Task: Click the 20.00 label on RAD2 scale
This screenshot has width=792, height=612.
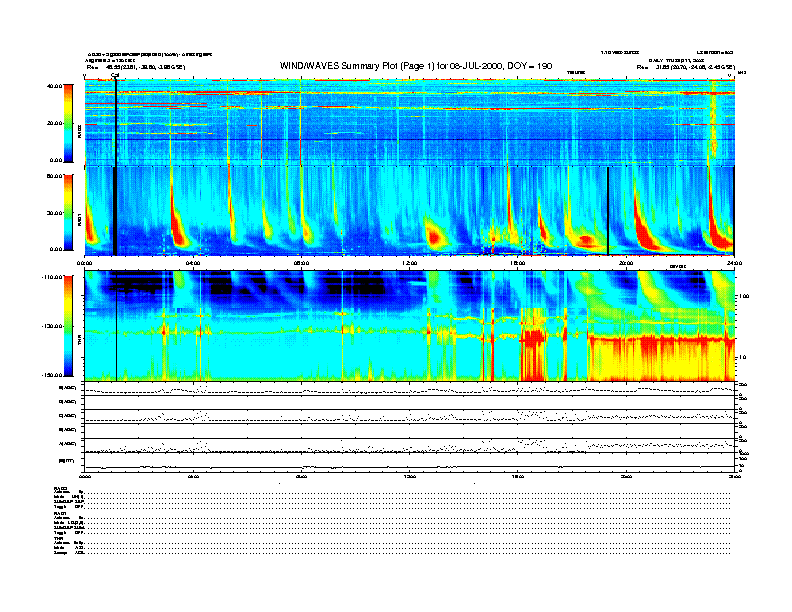Action: click(54, 123)
